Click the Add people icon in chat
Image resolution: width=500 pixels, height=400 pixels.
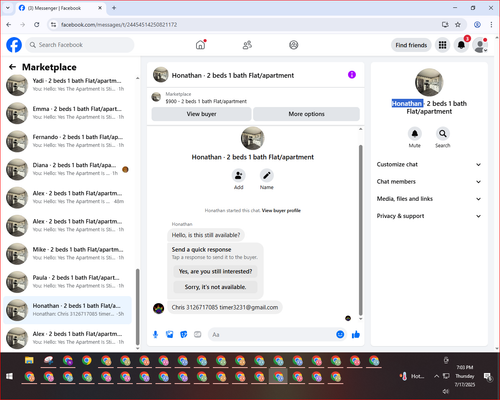[239, 175]
